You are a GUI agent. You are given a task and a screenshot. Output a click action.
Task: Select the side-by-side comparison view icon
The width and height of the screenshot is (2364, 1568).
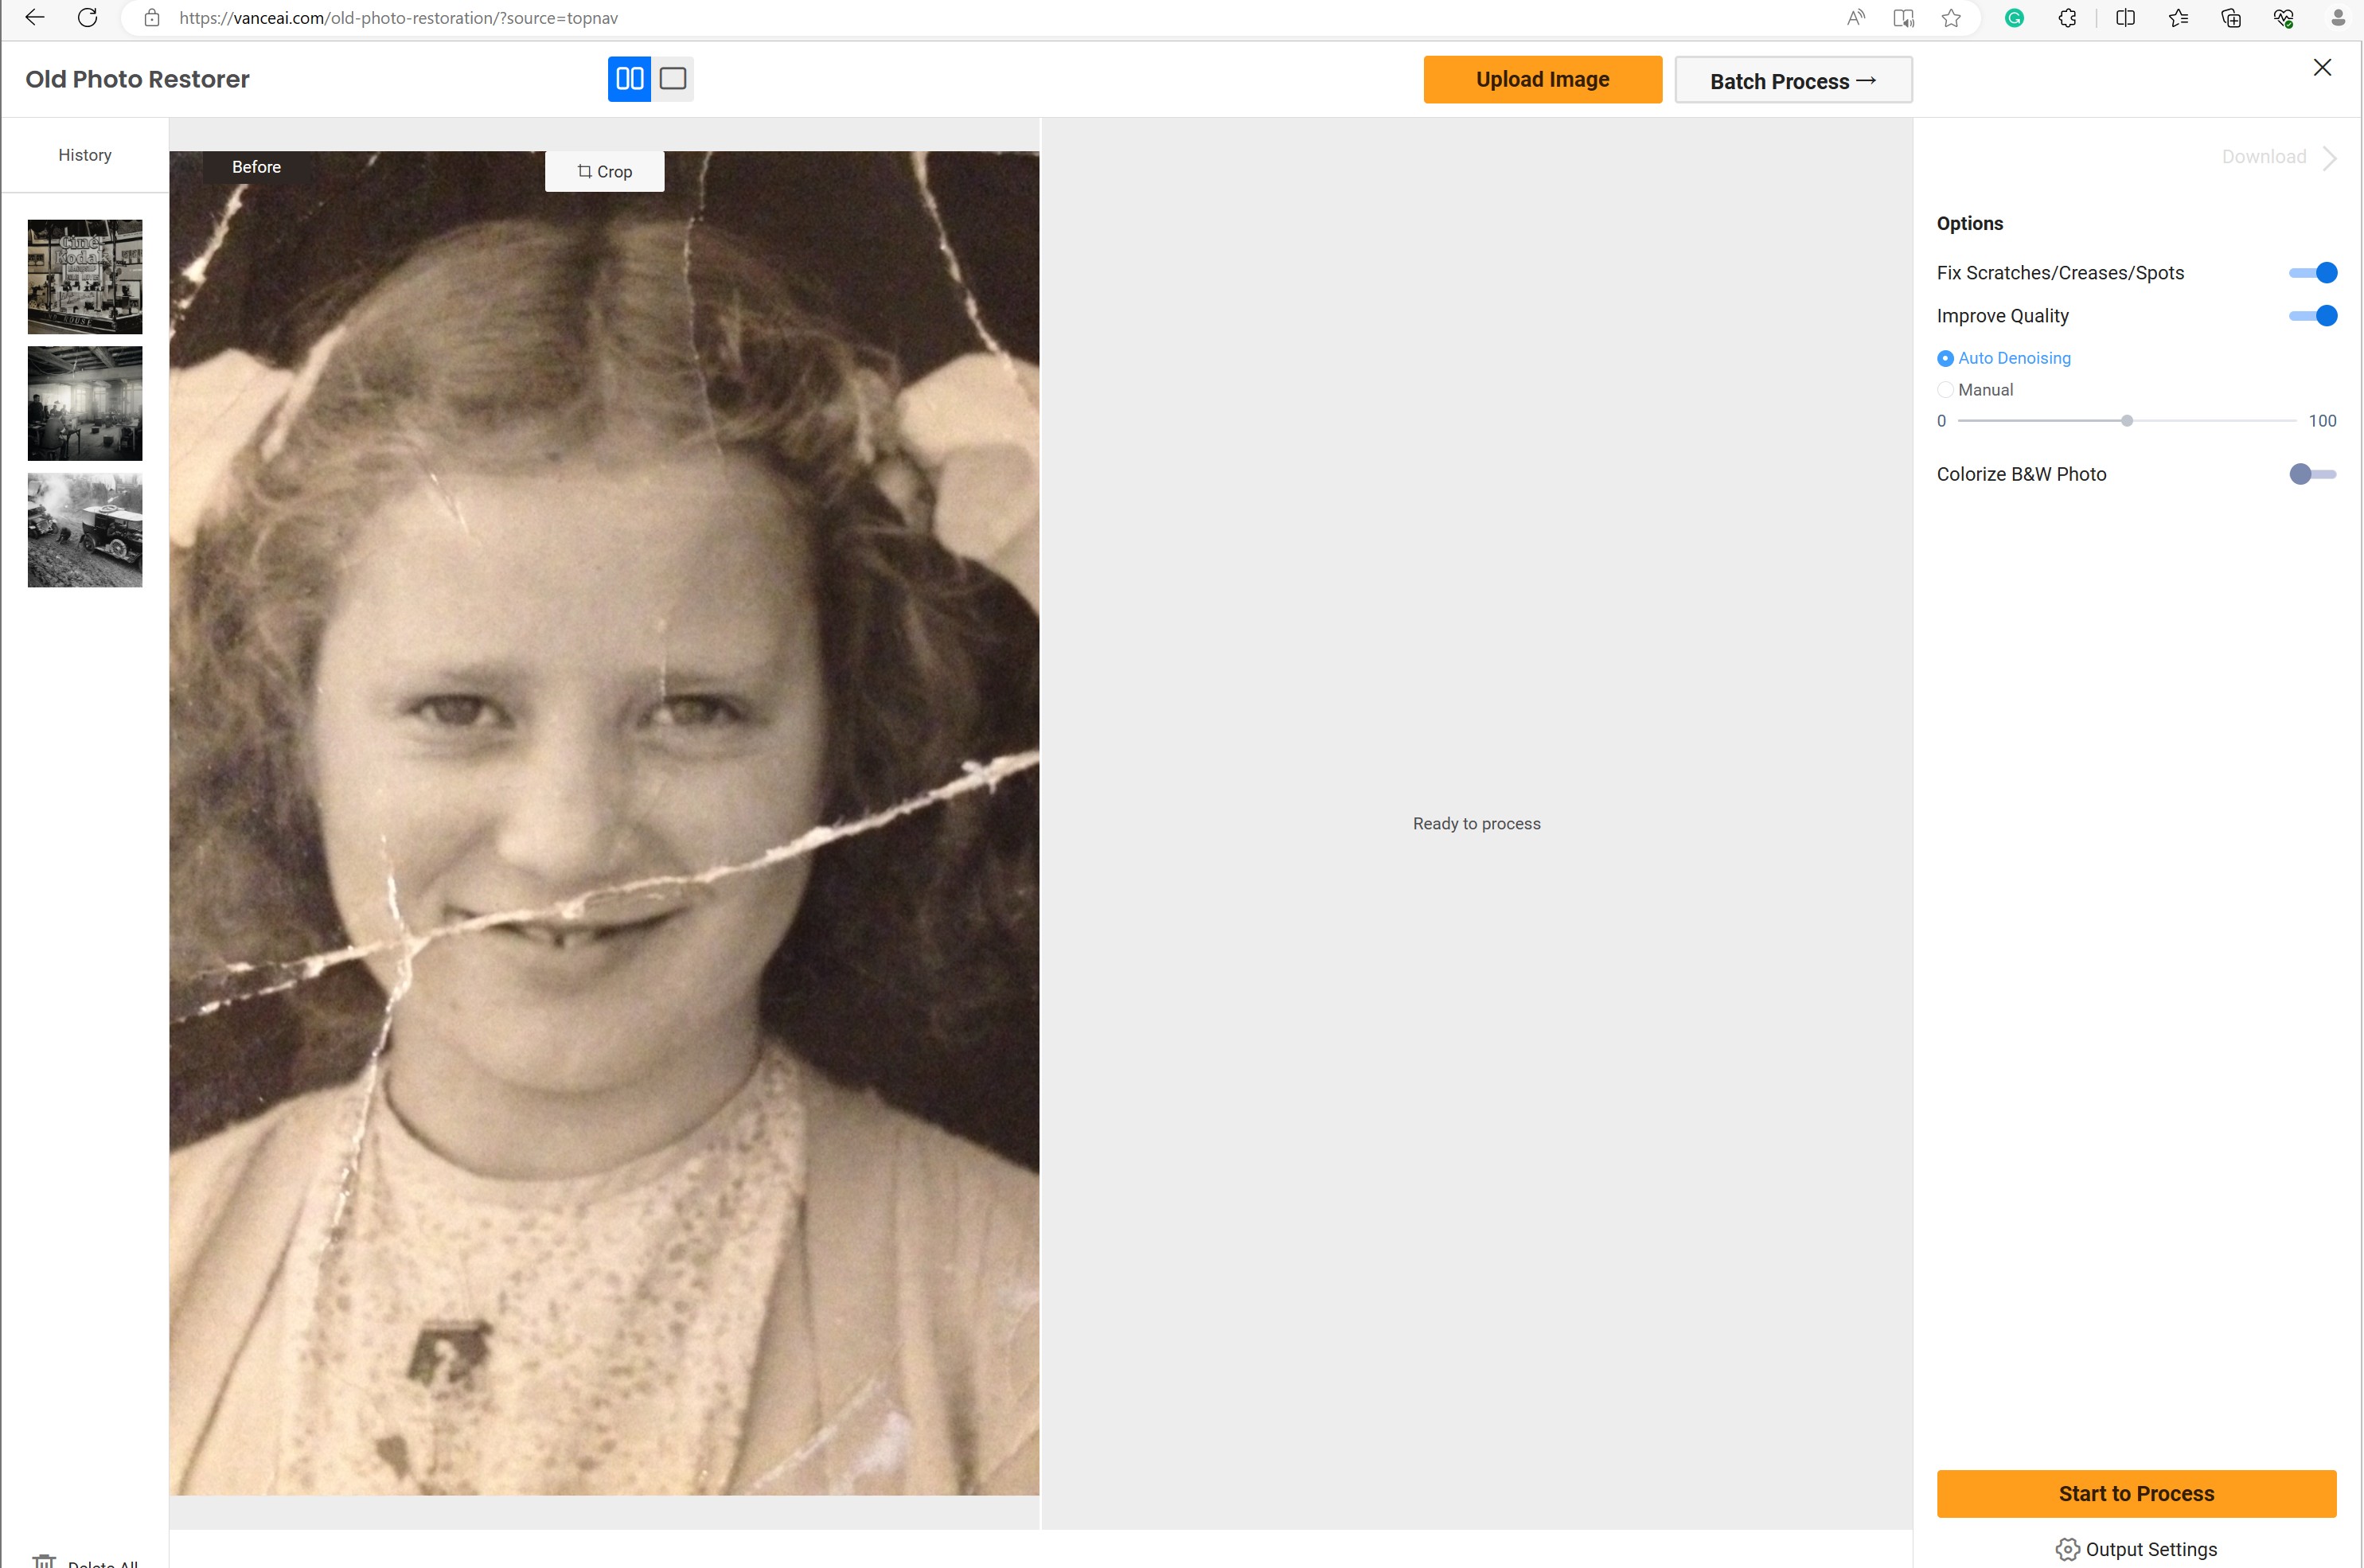point(629,78)
